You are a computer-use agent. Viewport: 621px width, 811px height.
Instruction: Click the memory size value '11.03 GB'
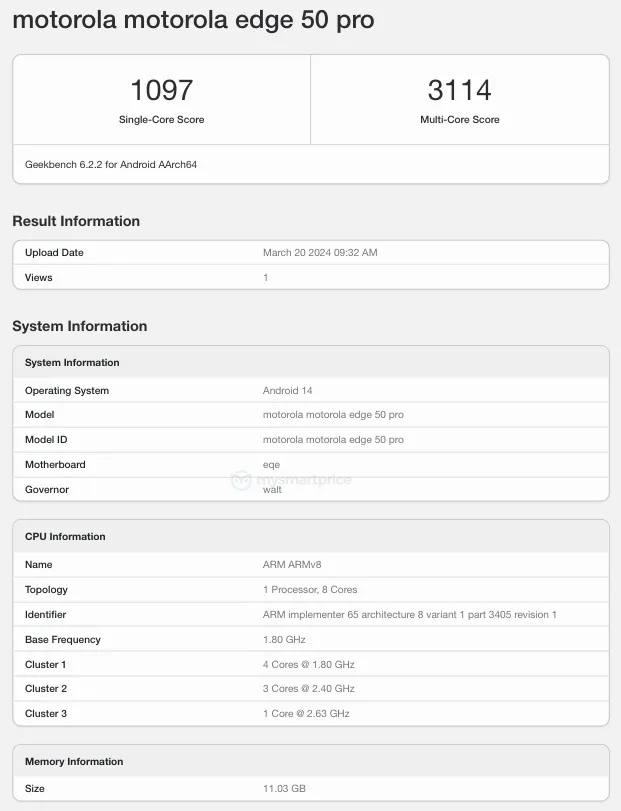click(284, 789)
